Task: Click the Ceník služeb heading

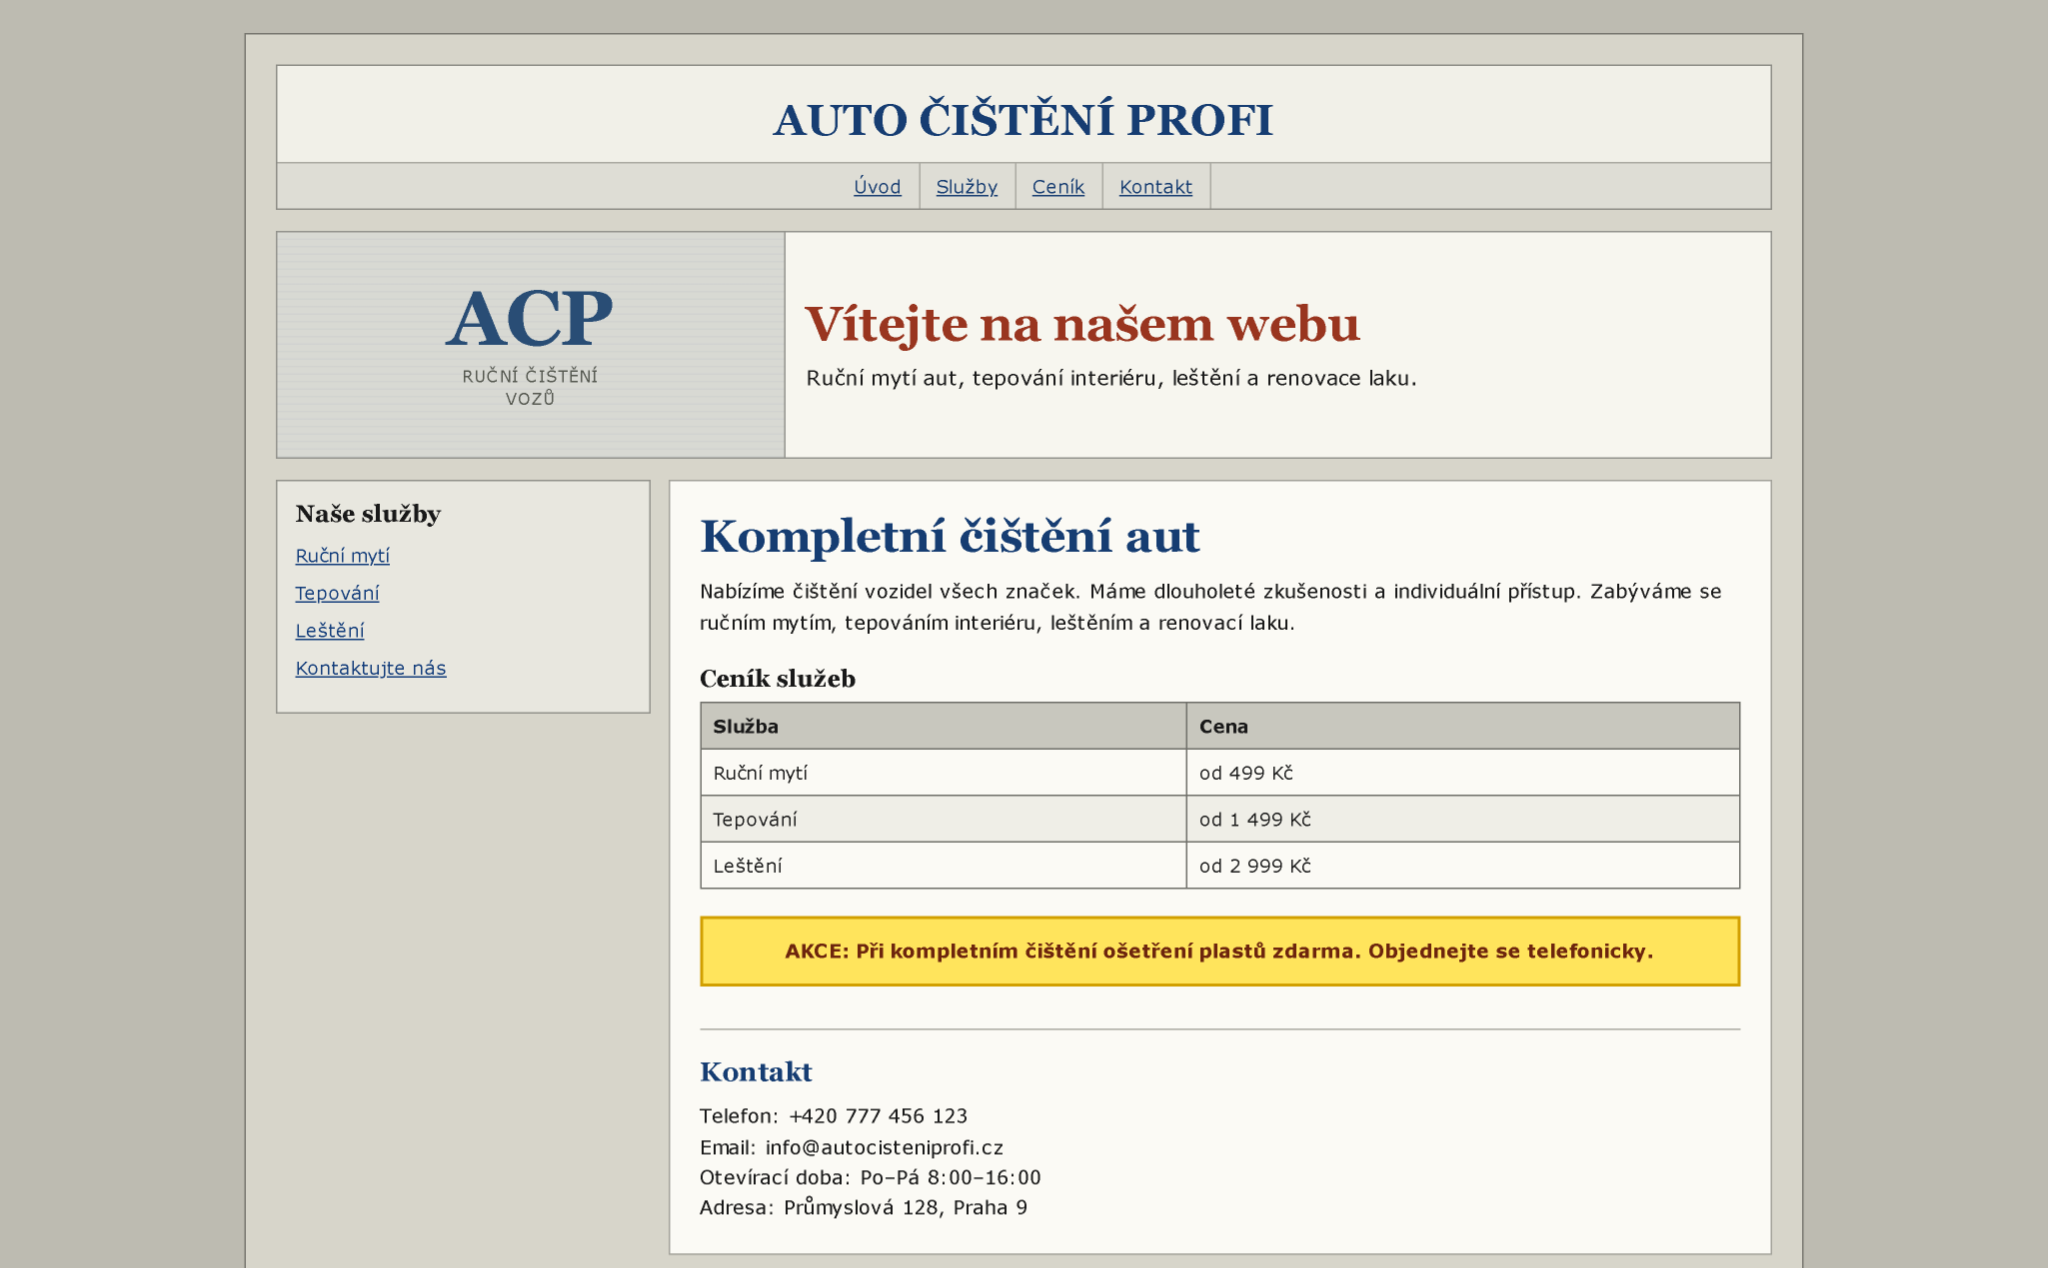Action: click(x=777, y=679)
